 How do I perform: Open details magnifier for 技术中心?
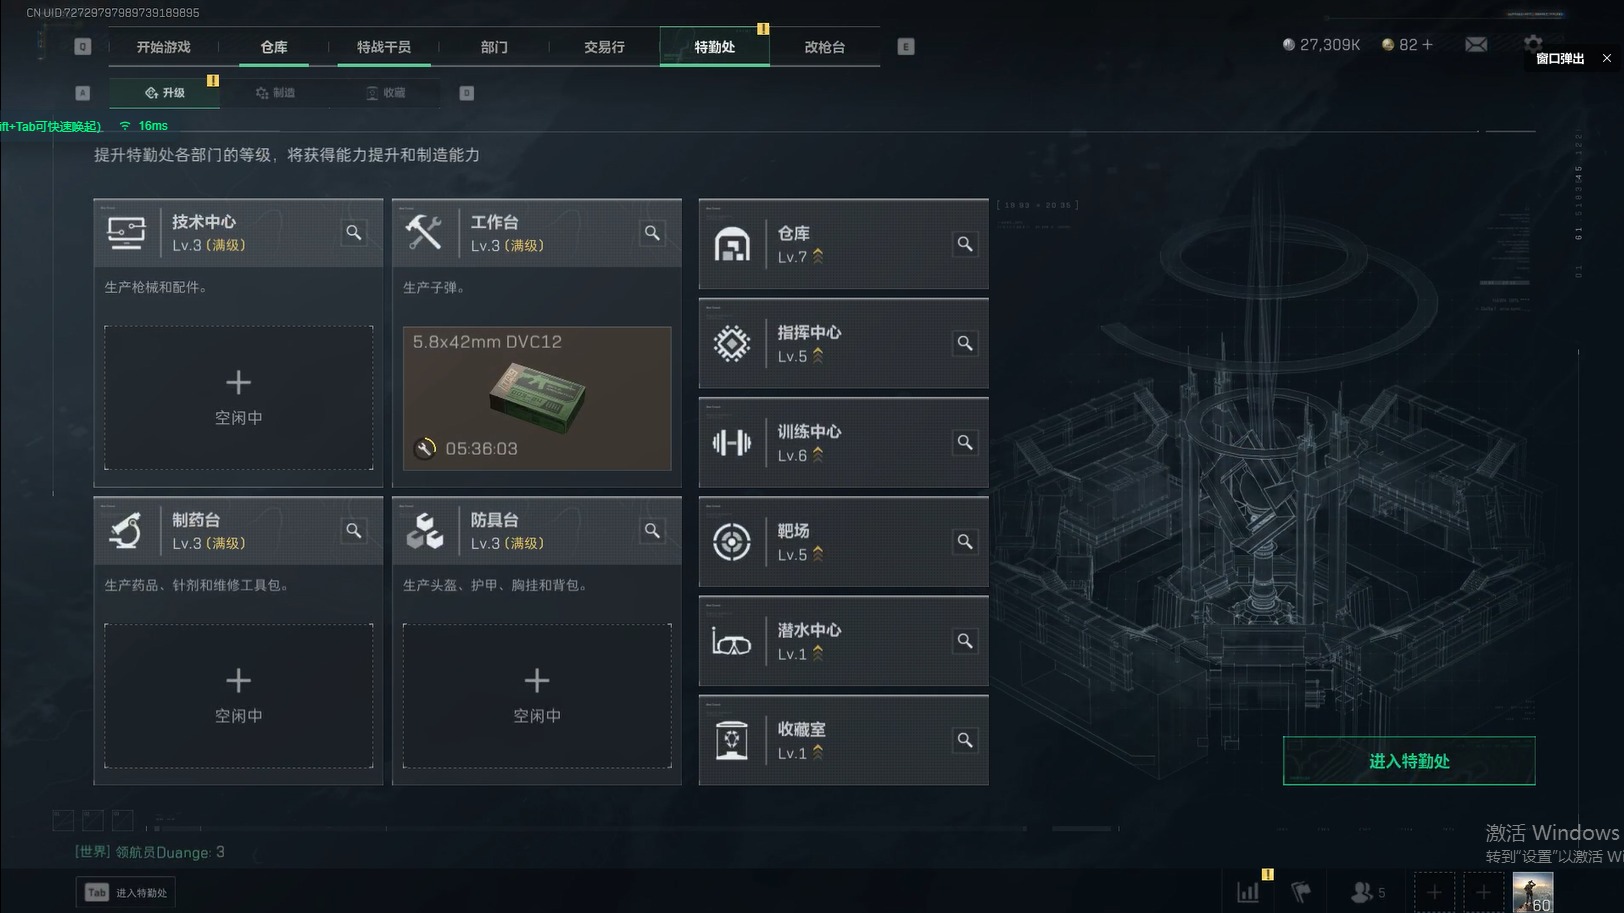tap(354, 232)
